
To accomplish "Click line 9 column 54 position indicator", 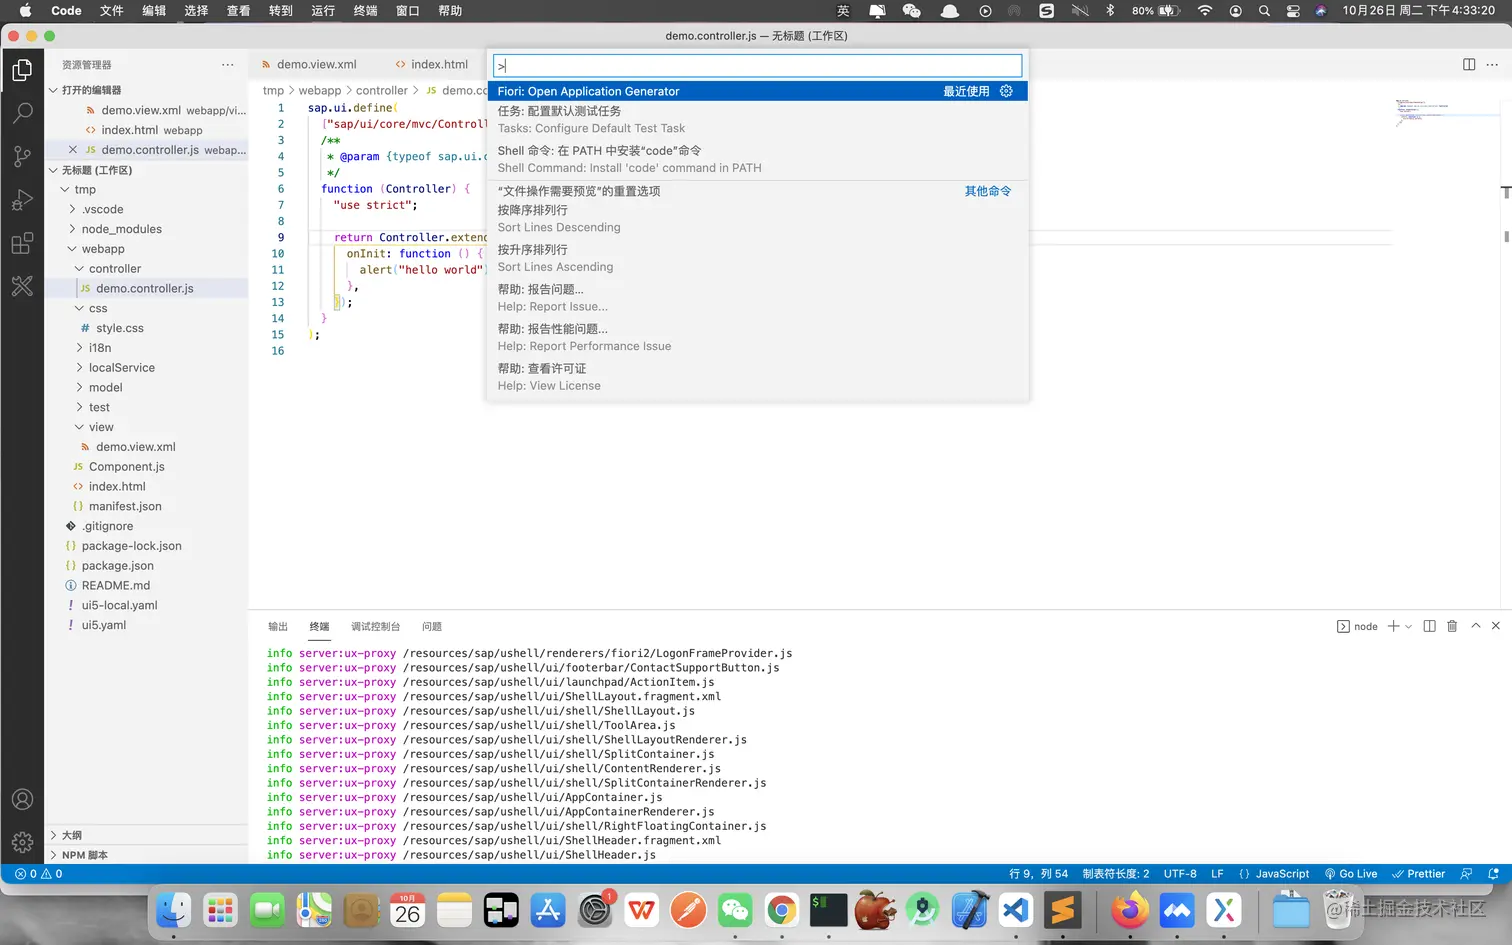I will pyautogui.click(x=1038, y=874).
